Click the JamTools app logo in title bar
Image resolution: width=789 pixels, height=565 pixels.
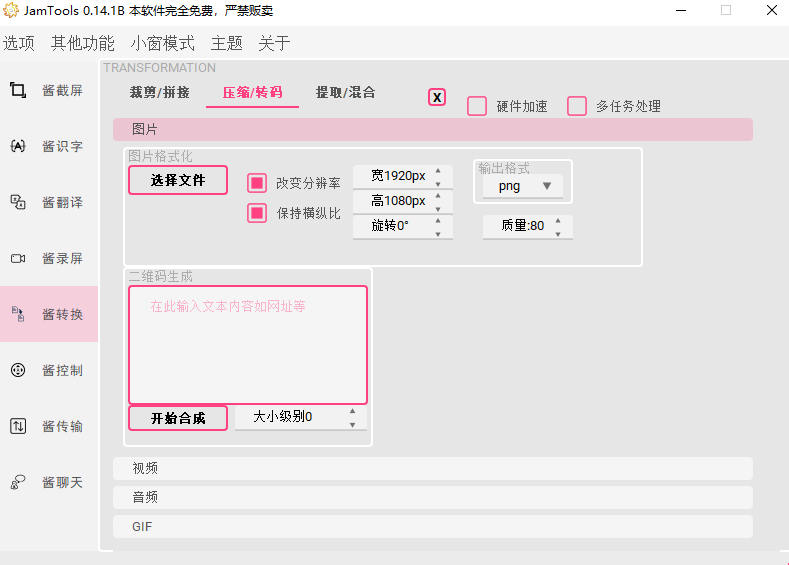[11, 10]
